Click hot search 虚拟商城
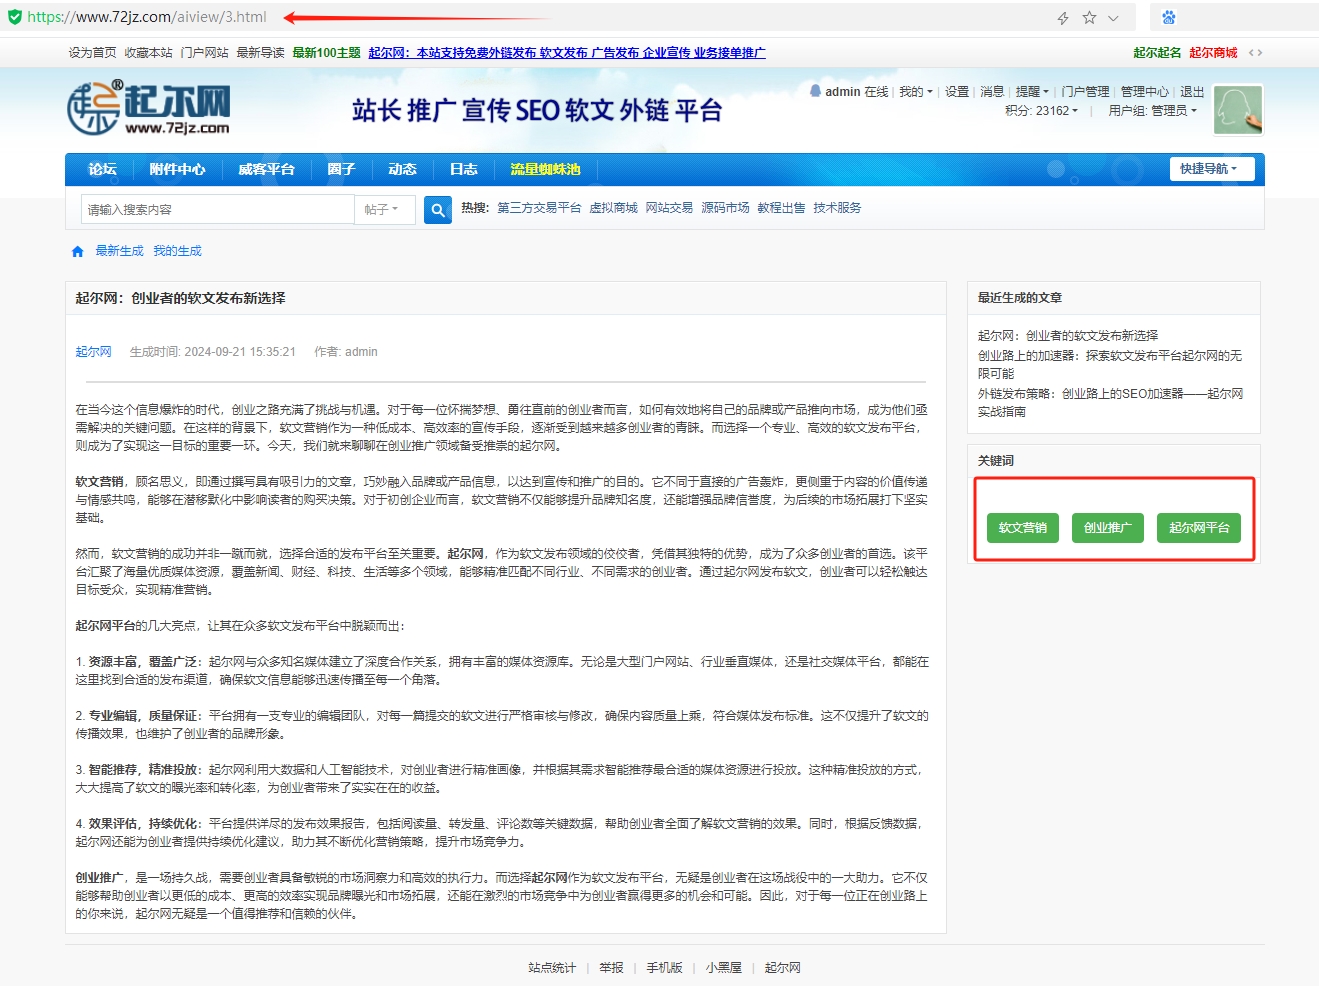The height and width of the screenshot is (986, 1319). (x=613, y=208)
